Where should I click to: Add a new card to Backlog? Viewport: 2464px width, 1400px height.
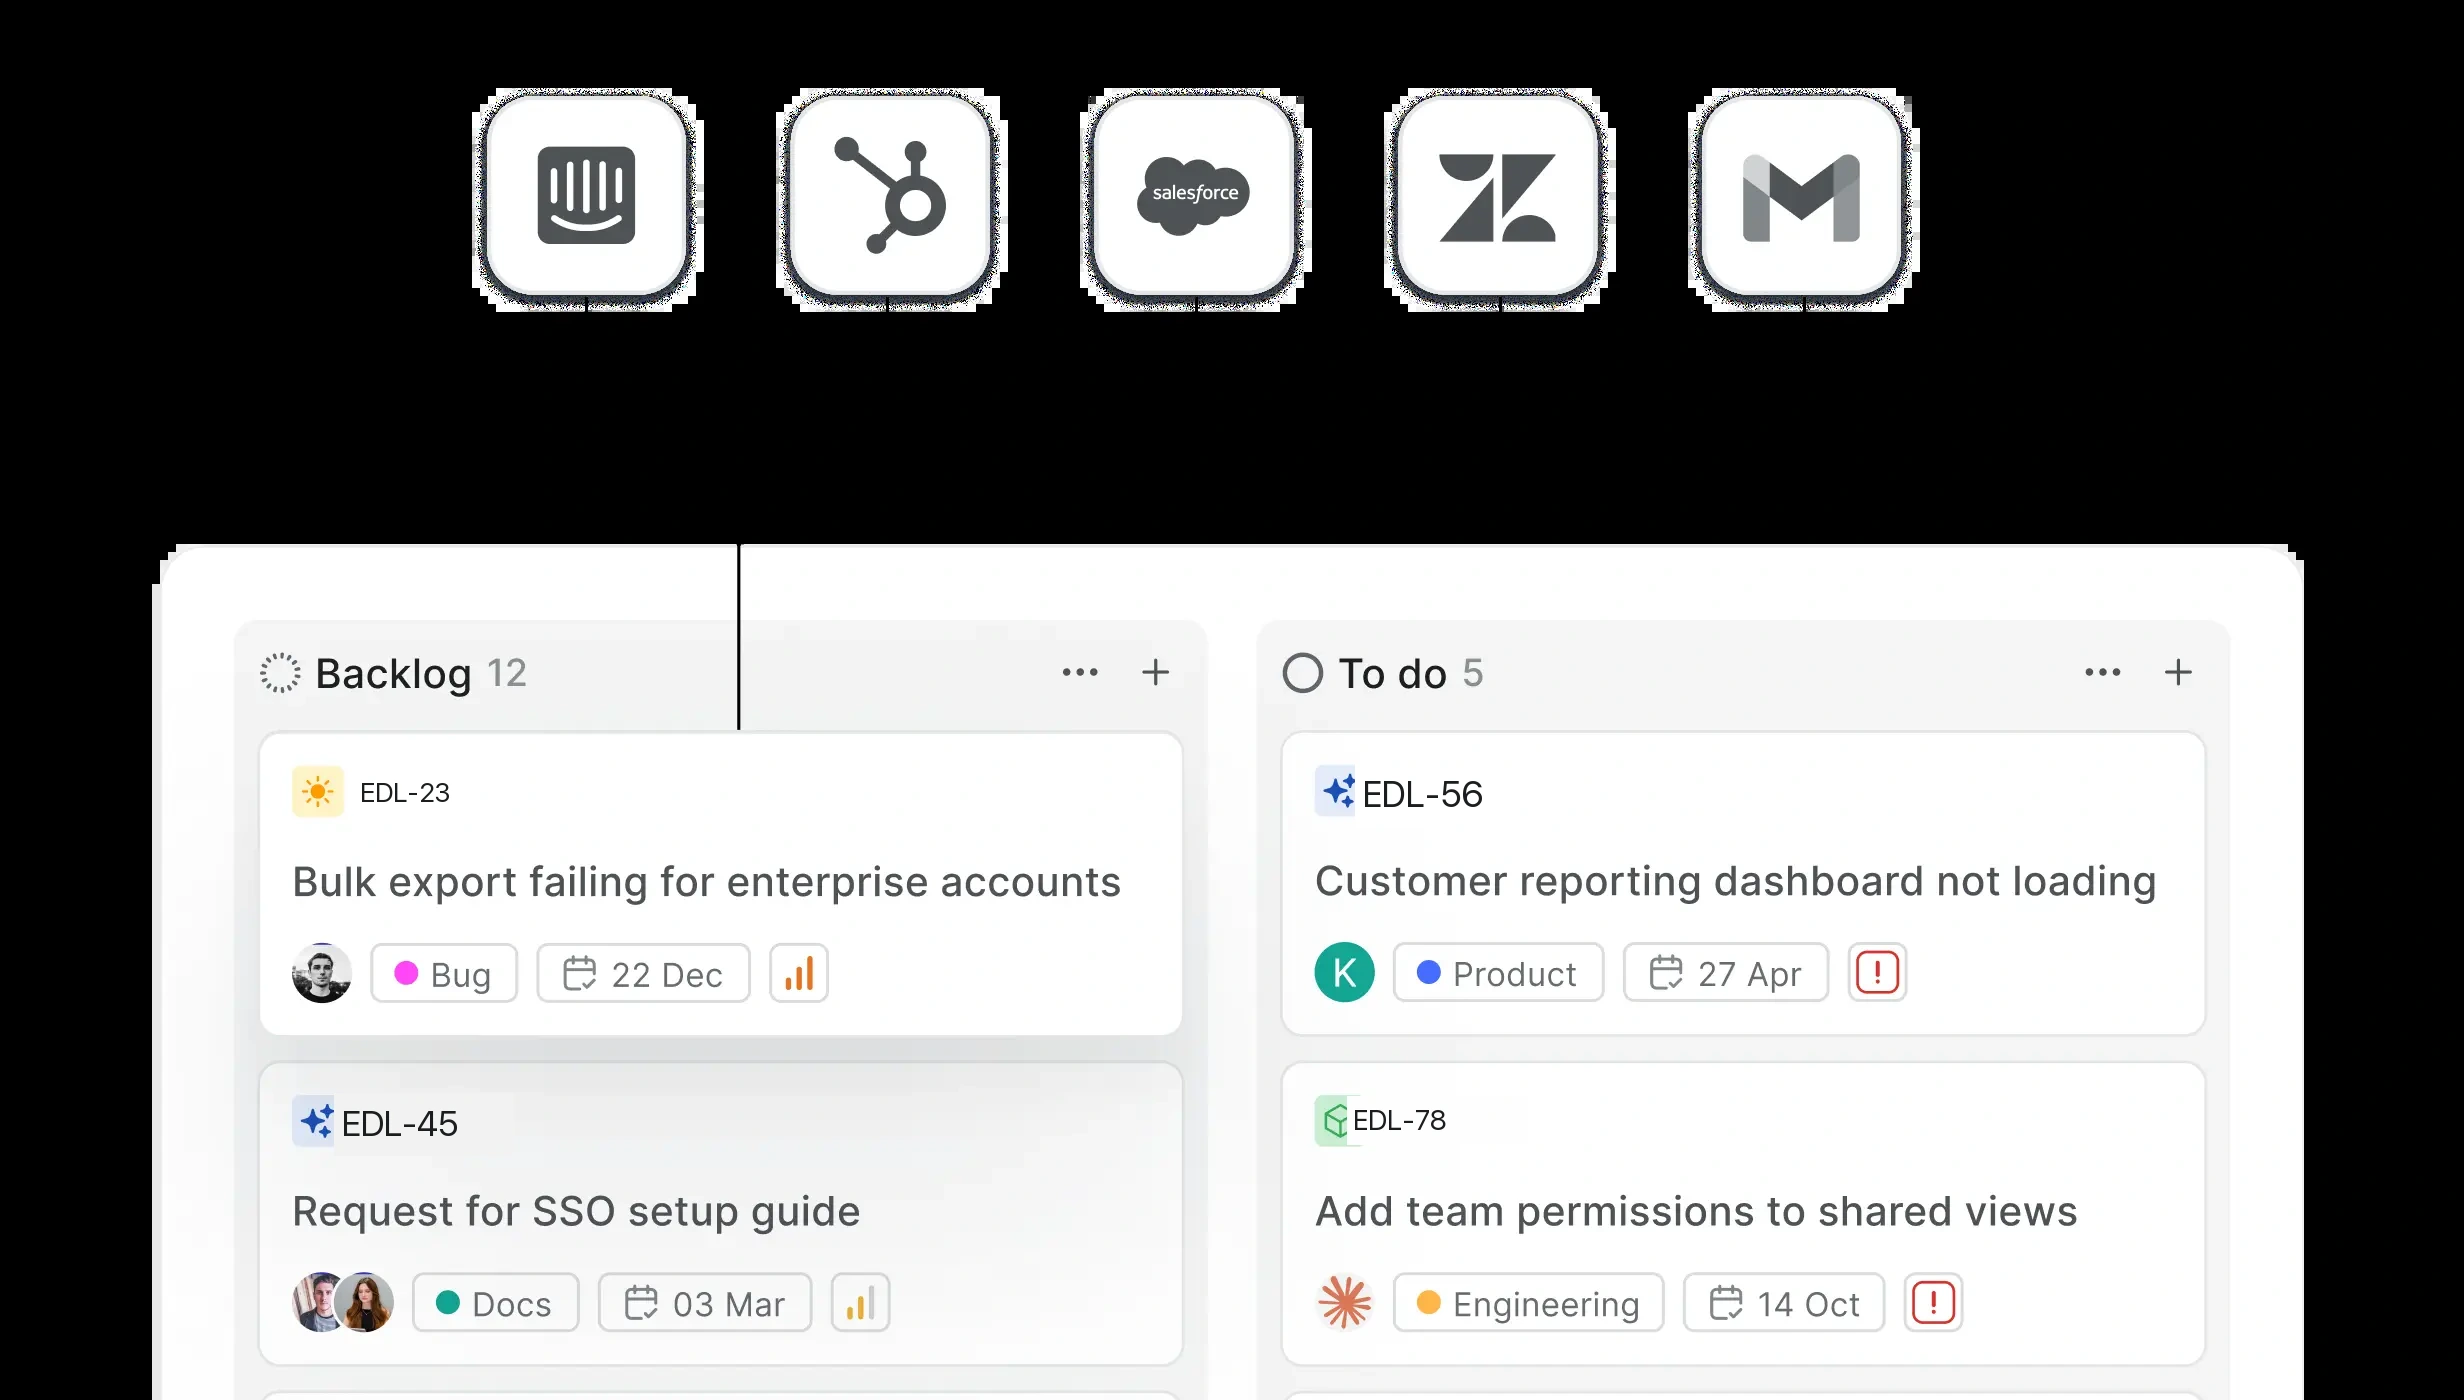[1155, 673]
